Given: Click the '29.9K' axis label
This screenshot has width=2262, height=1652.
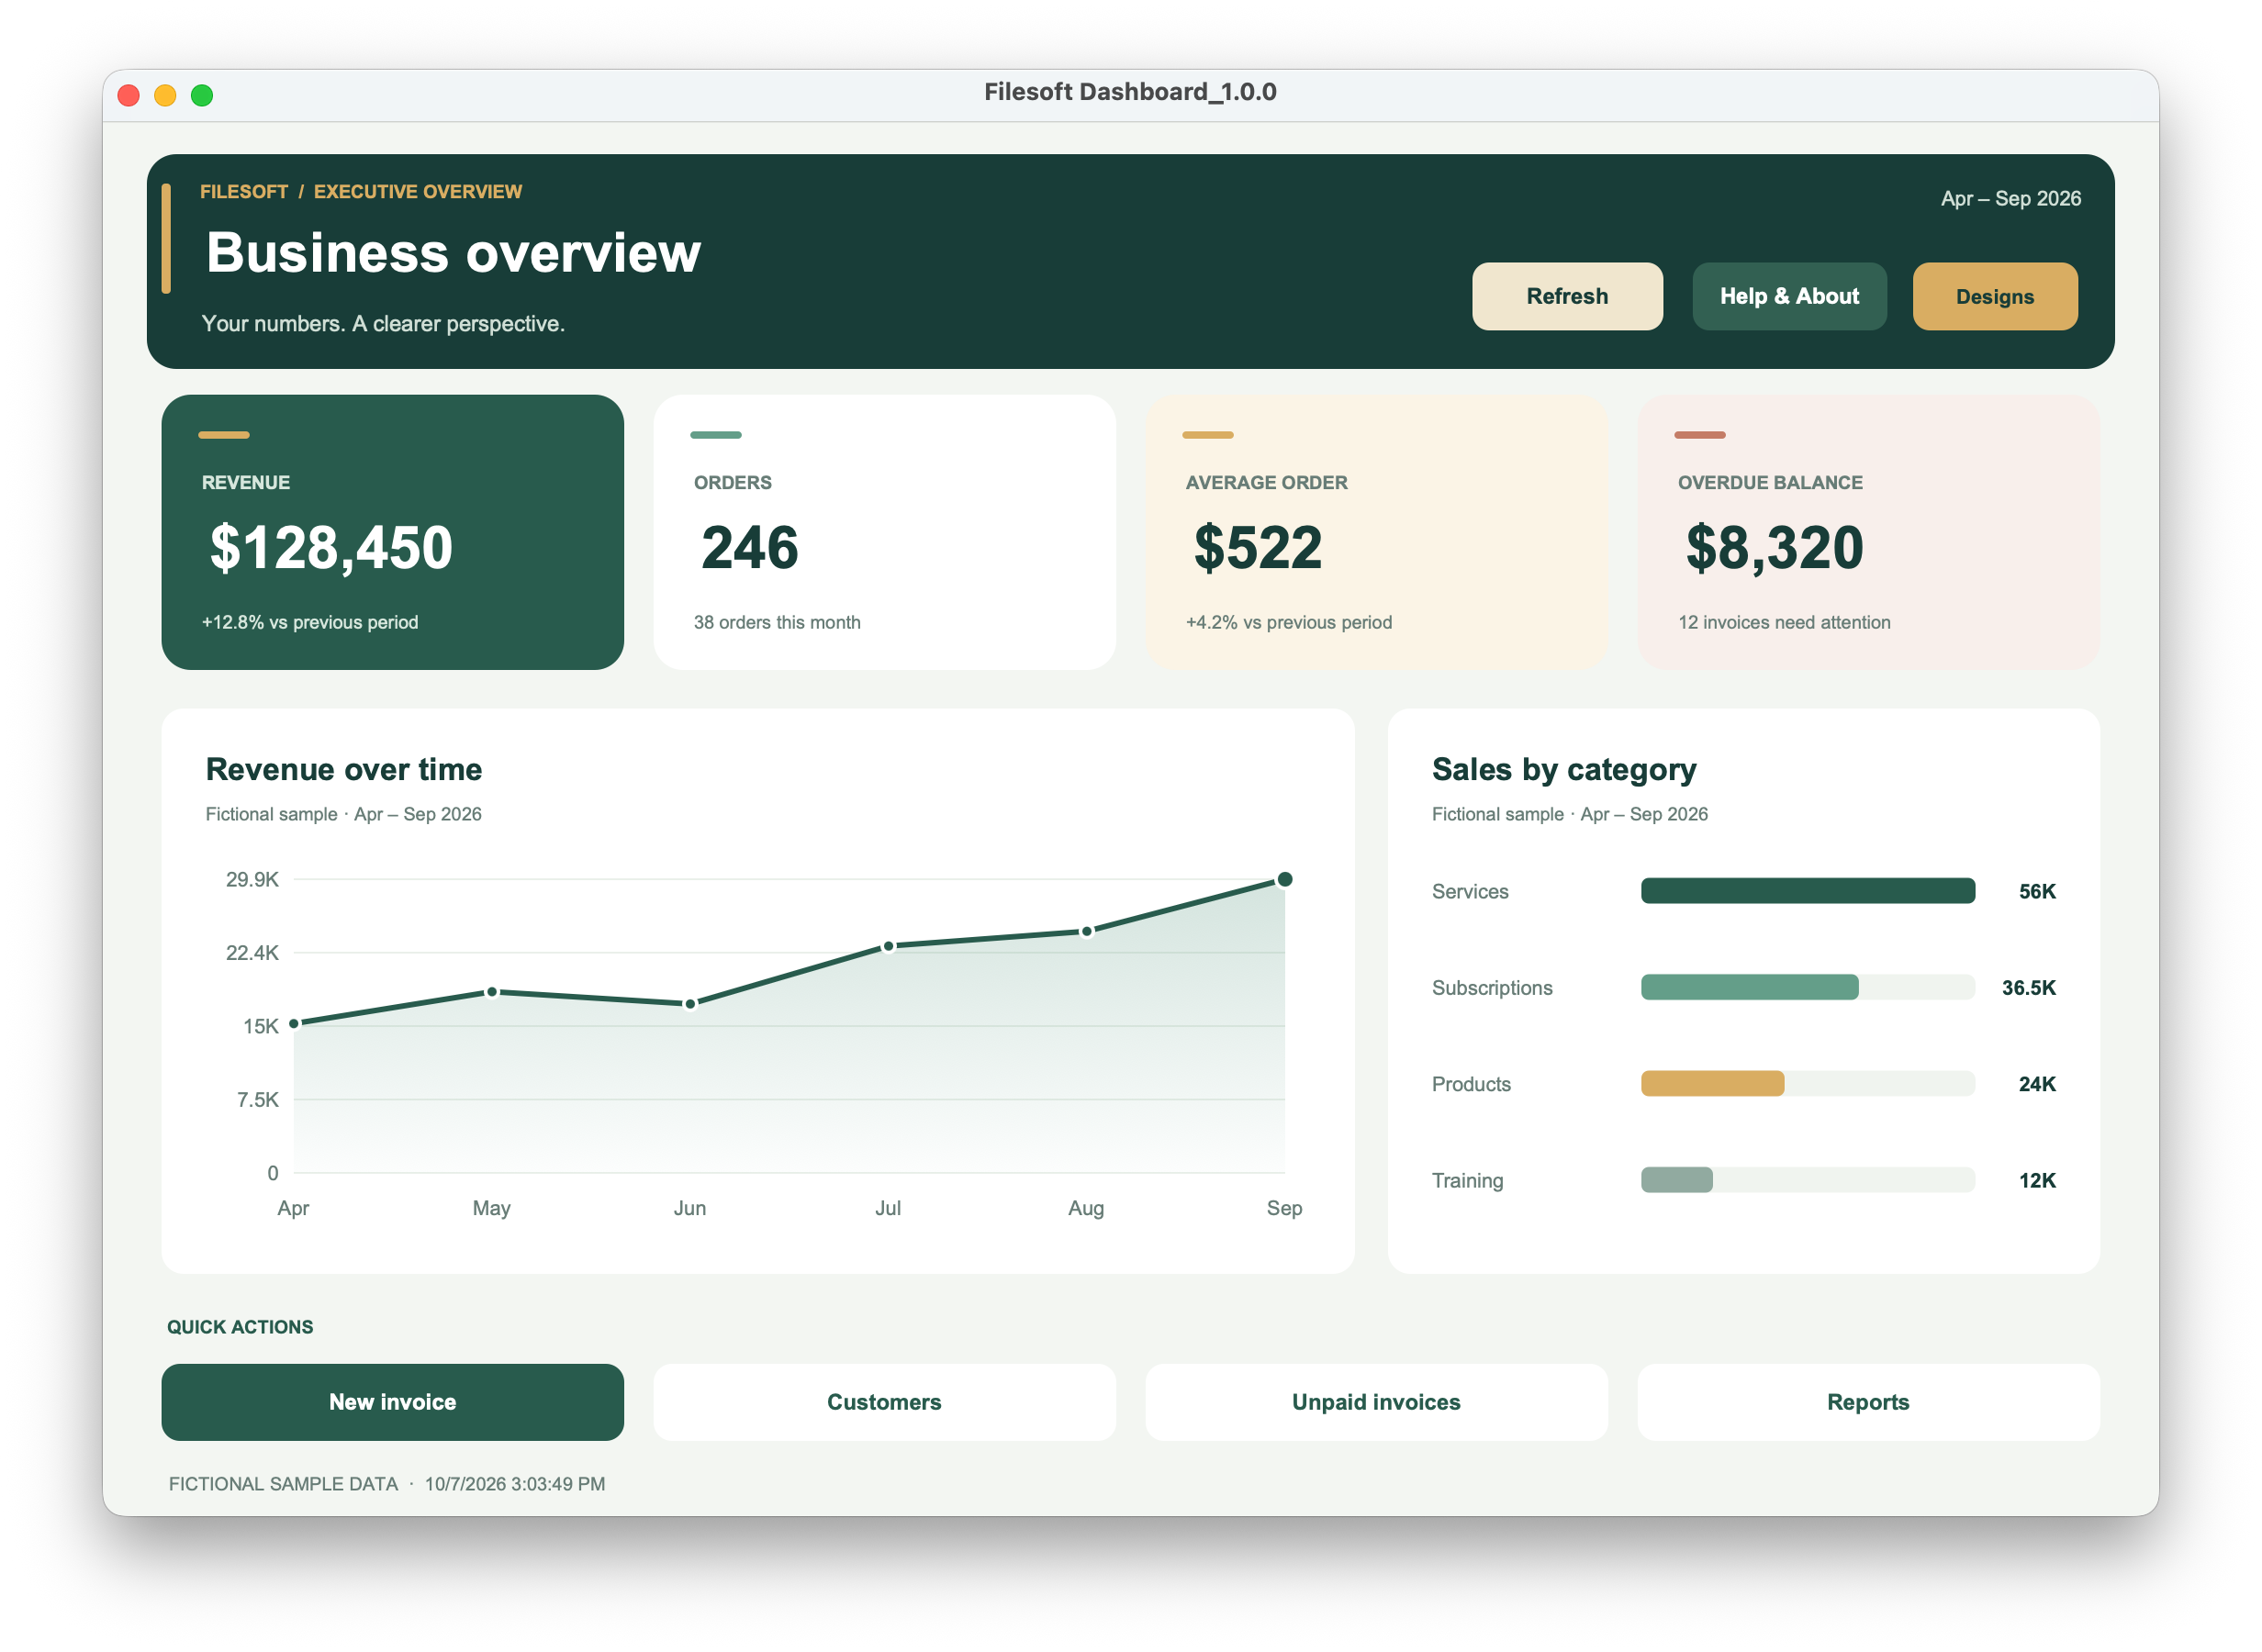Looking at the screenshot, I should pyautogui.click(x=252, y=879).
